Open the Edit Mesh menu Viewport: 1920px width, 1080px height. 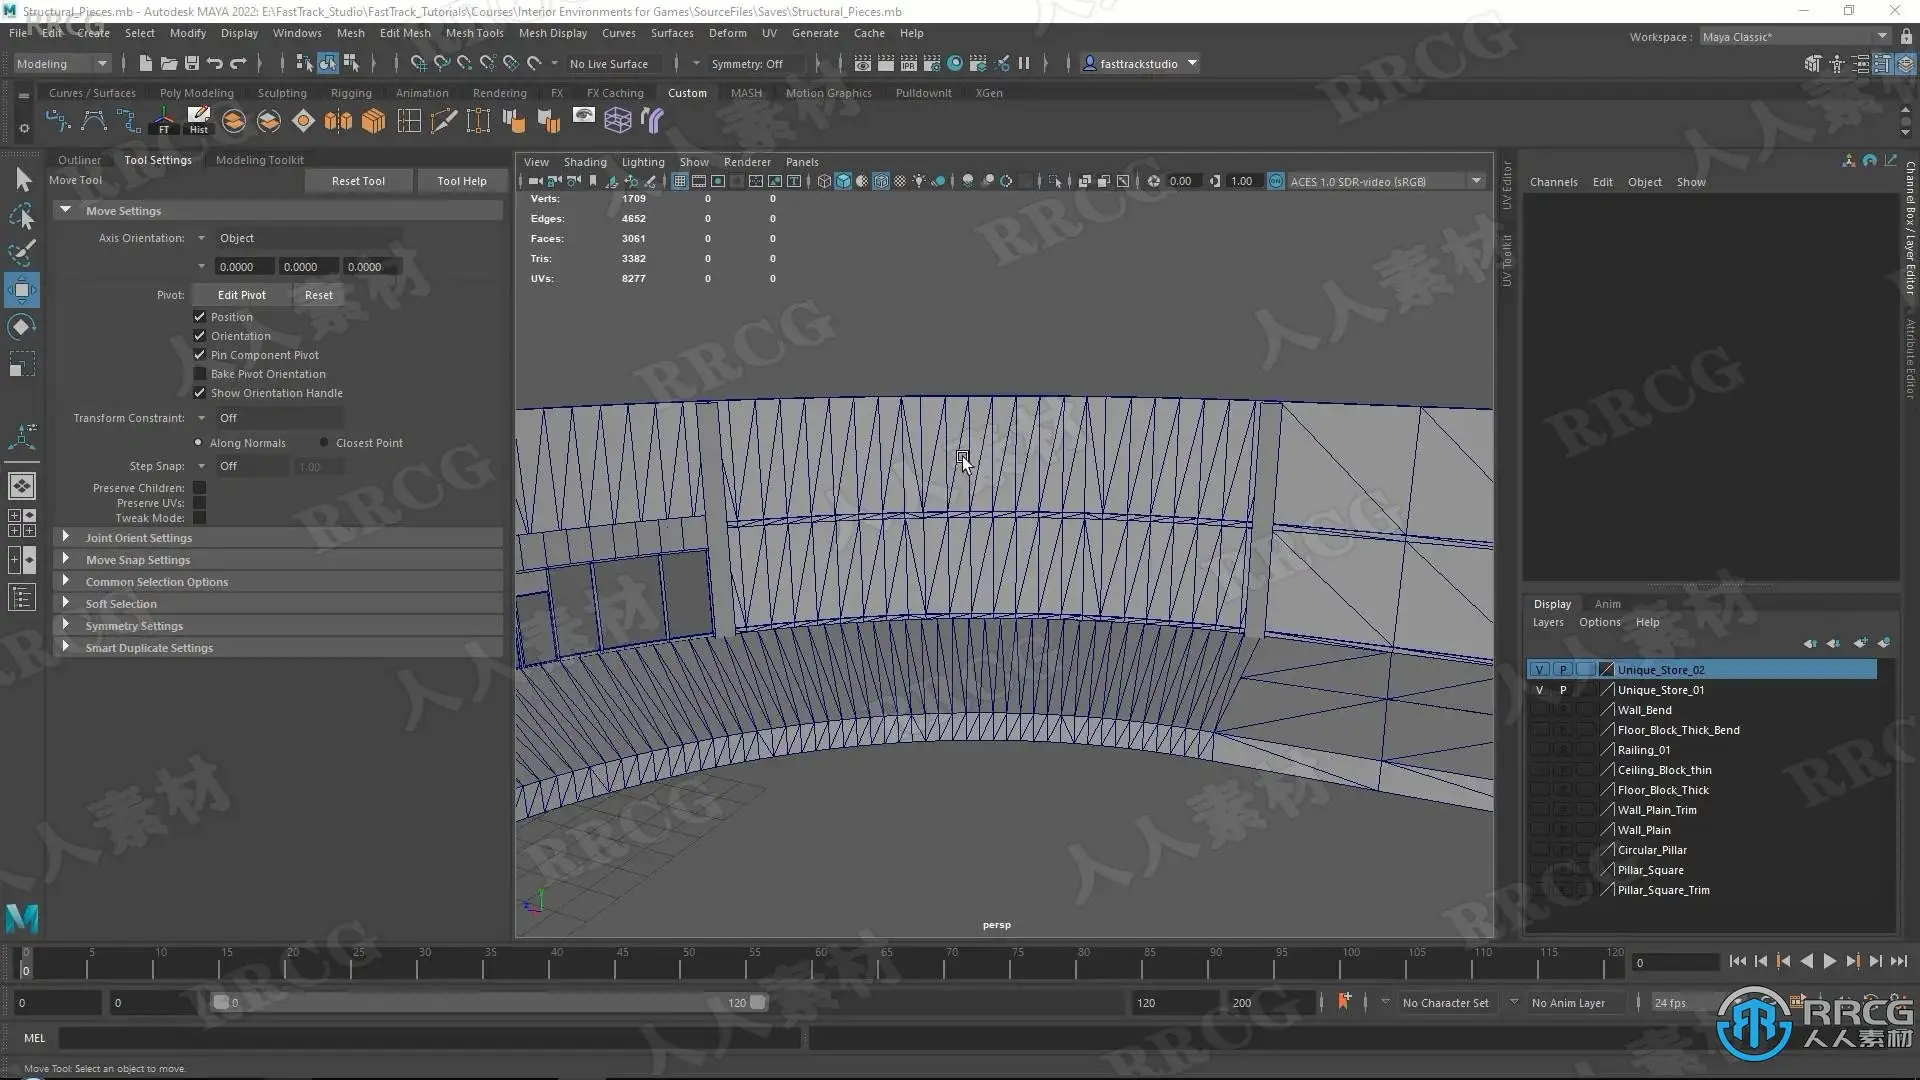click(405, 33)
